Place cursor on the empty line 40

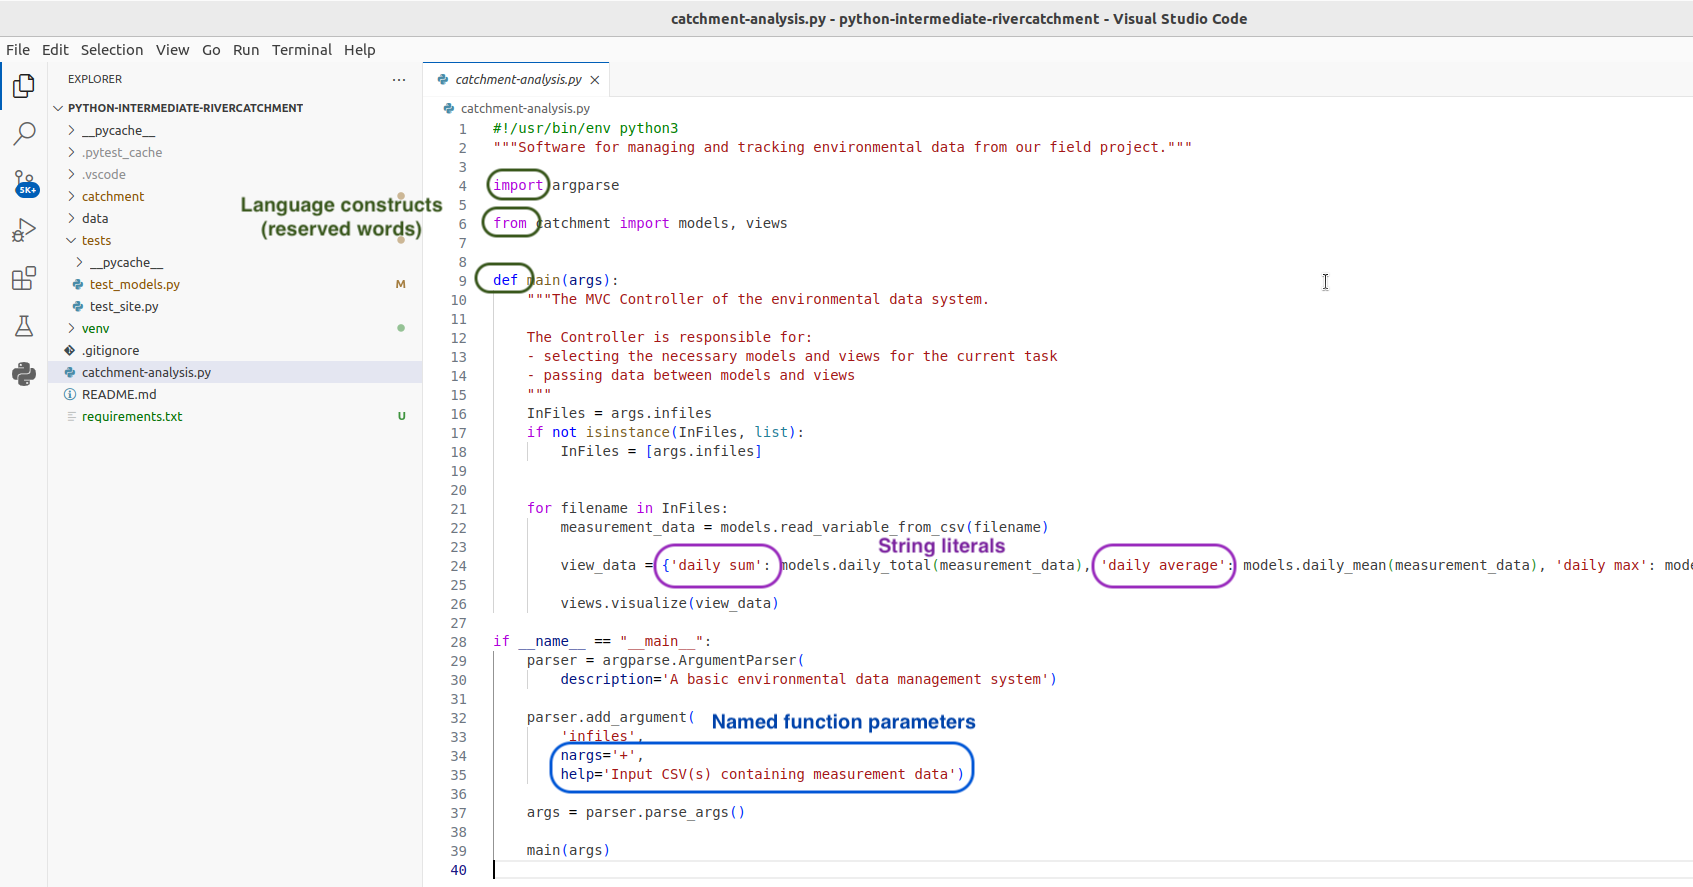[1092, 870]
